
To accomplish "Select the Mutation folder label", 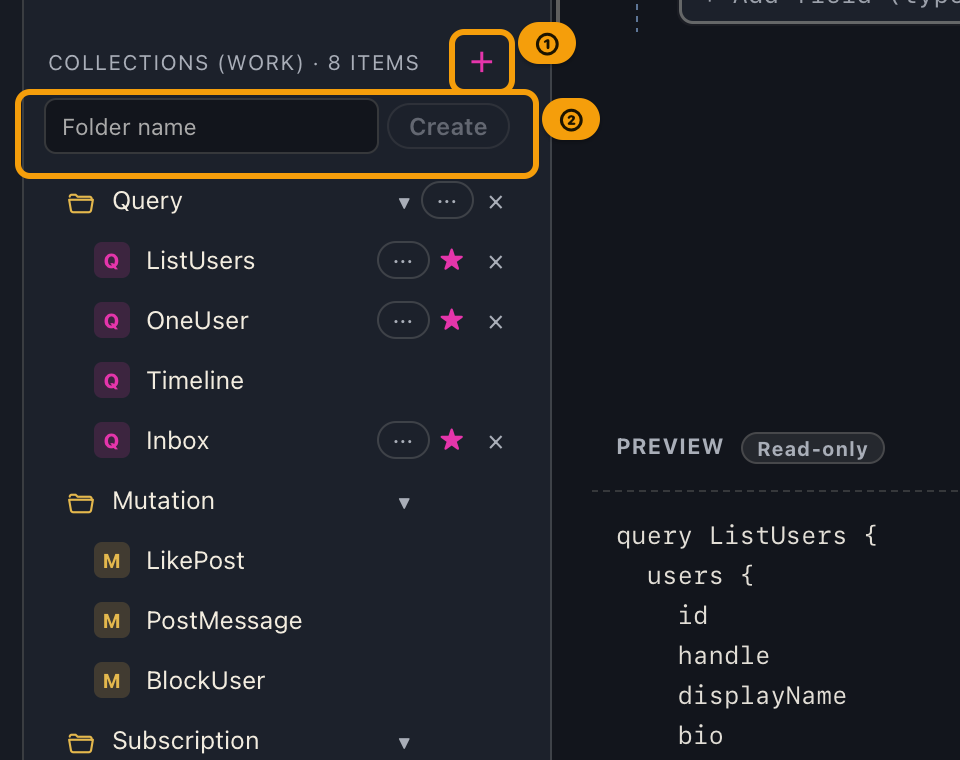I will coord(163,501).
